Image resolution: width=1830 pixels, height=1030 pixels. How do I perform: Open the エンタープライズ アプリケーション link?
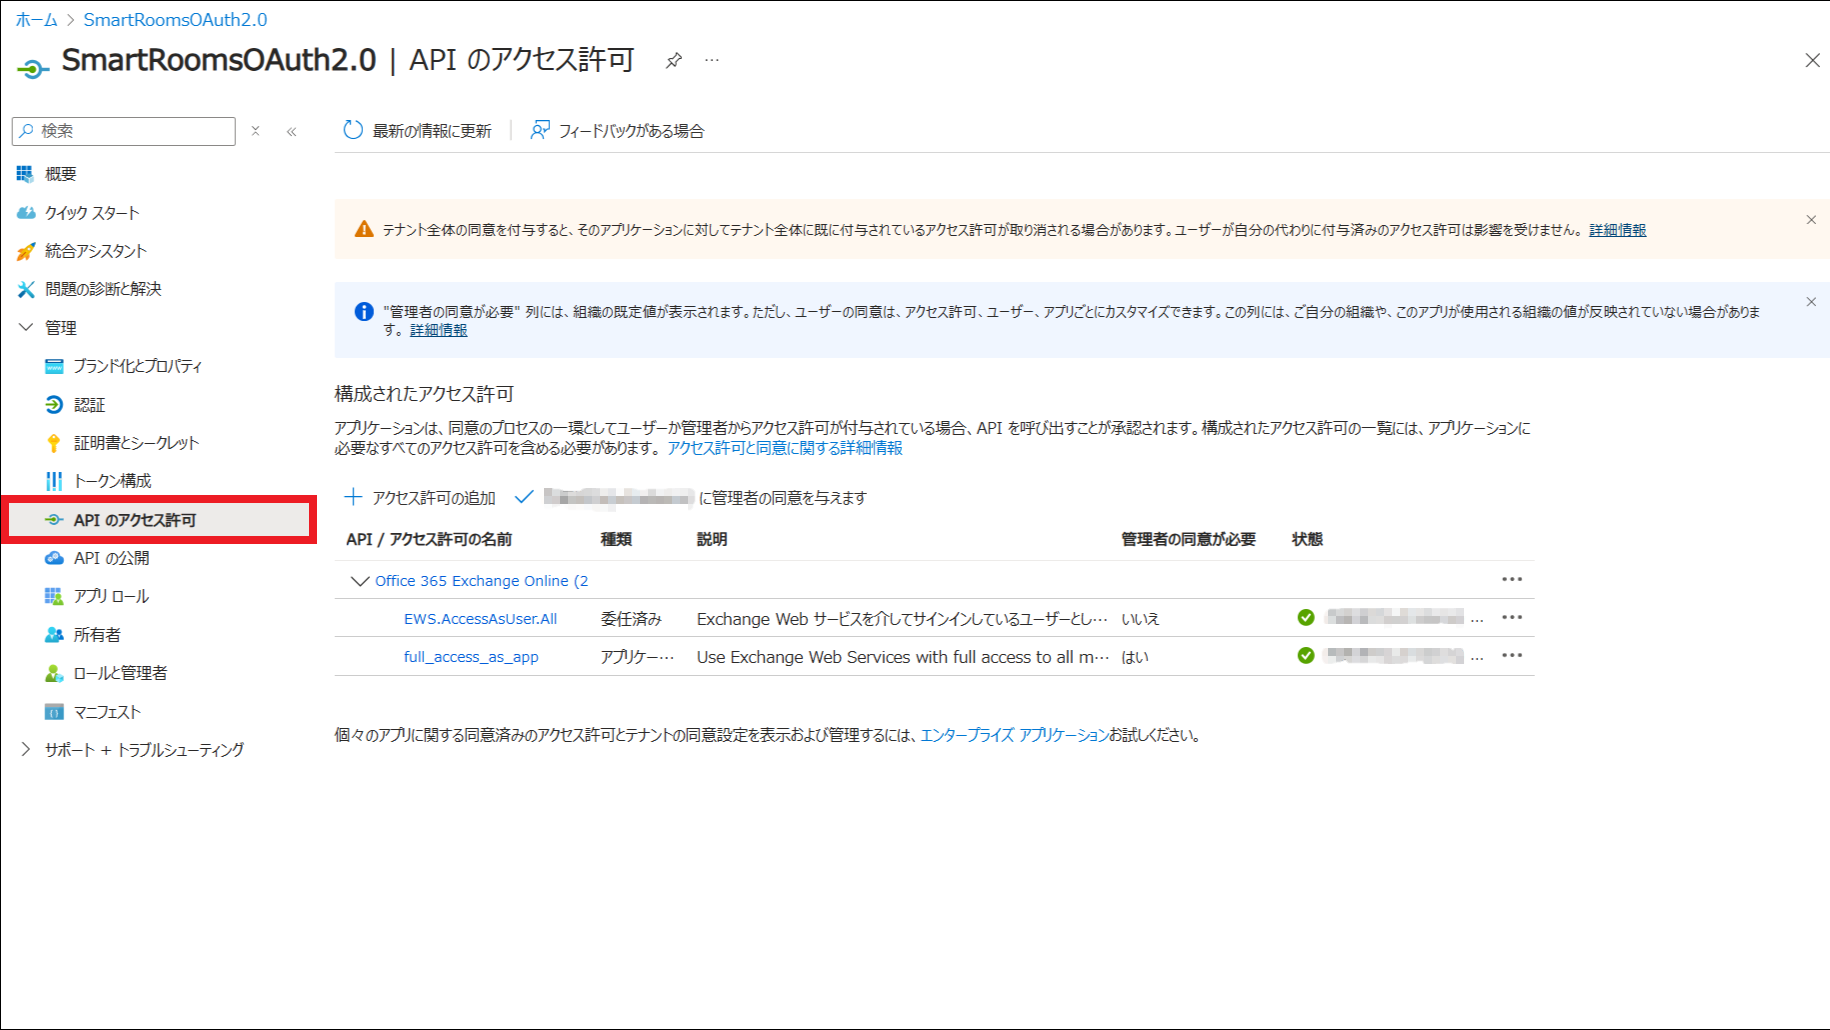pos(1013,735)
